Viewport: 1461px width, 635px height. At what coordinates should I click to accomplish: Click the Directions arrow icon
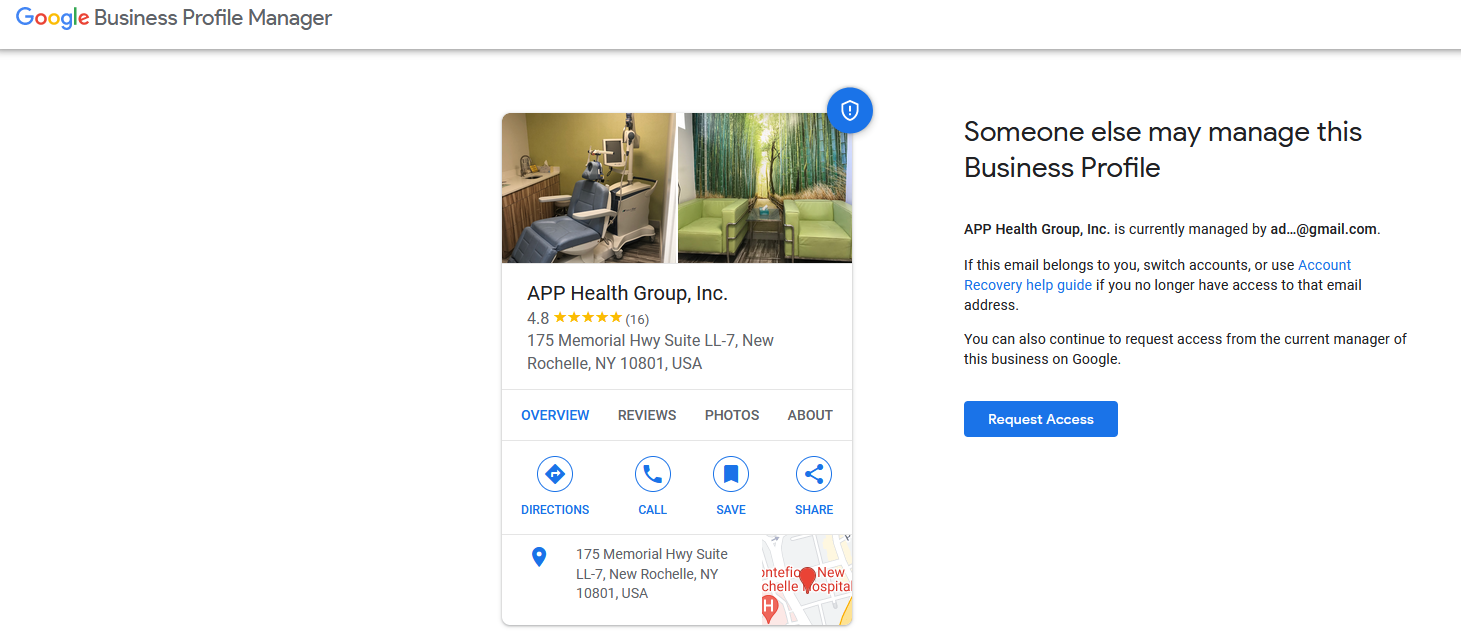click(555, 474)
